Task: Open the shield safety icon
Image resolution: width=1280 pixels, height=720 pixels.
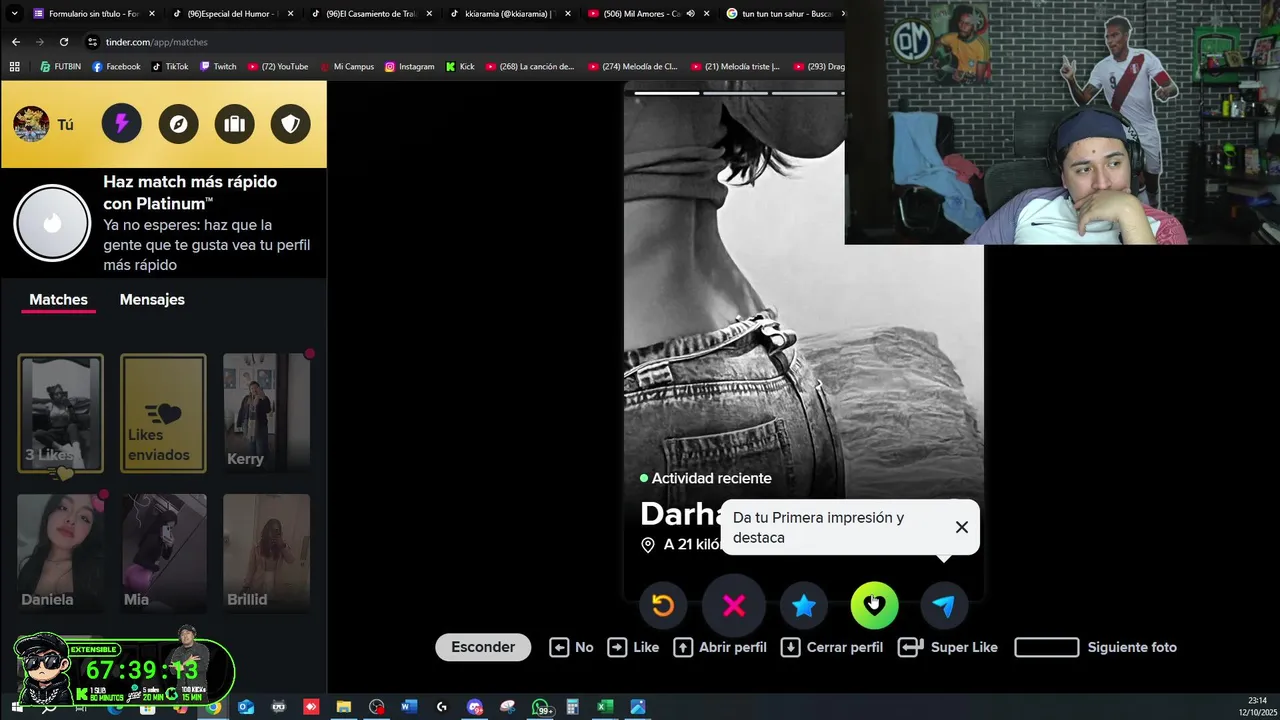Action: point(290,124)
